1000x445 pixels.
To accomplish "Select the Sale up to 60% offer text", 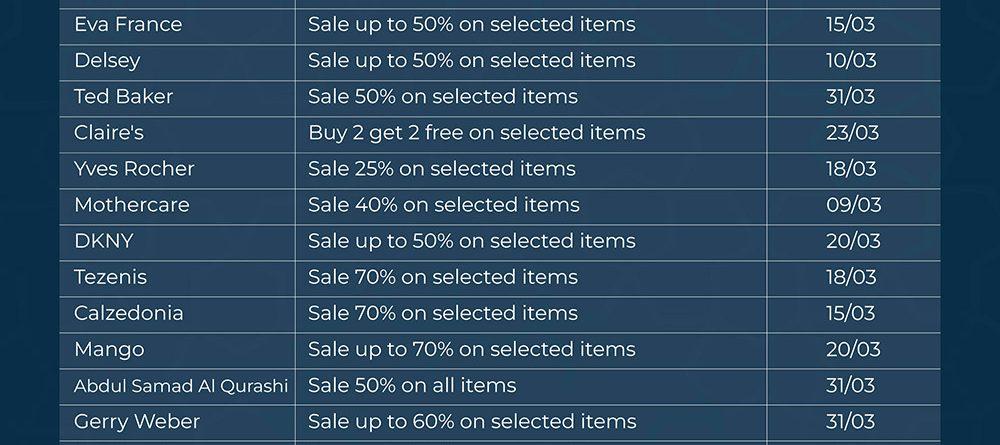I will (472, 421).
